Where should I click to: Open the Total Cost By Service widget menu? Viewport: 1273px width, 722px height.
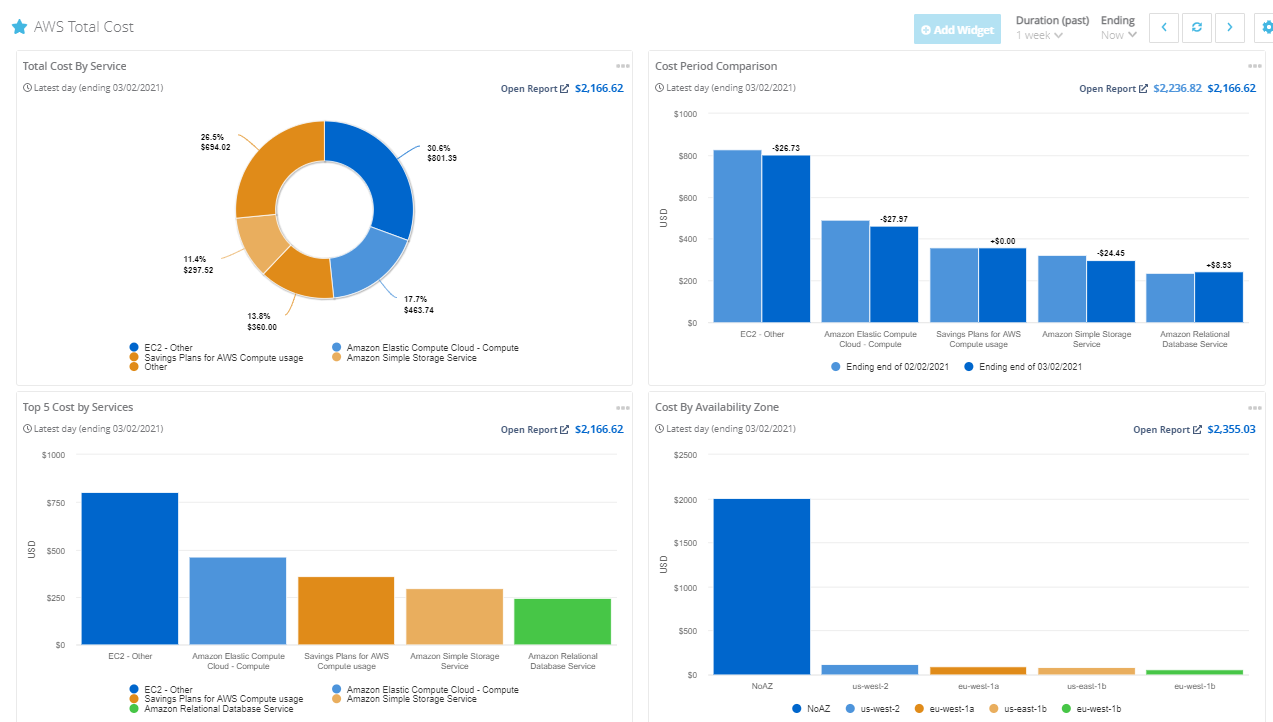click(623, 66)
